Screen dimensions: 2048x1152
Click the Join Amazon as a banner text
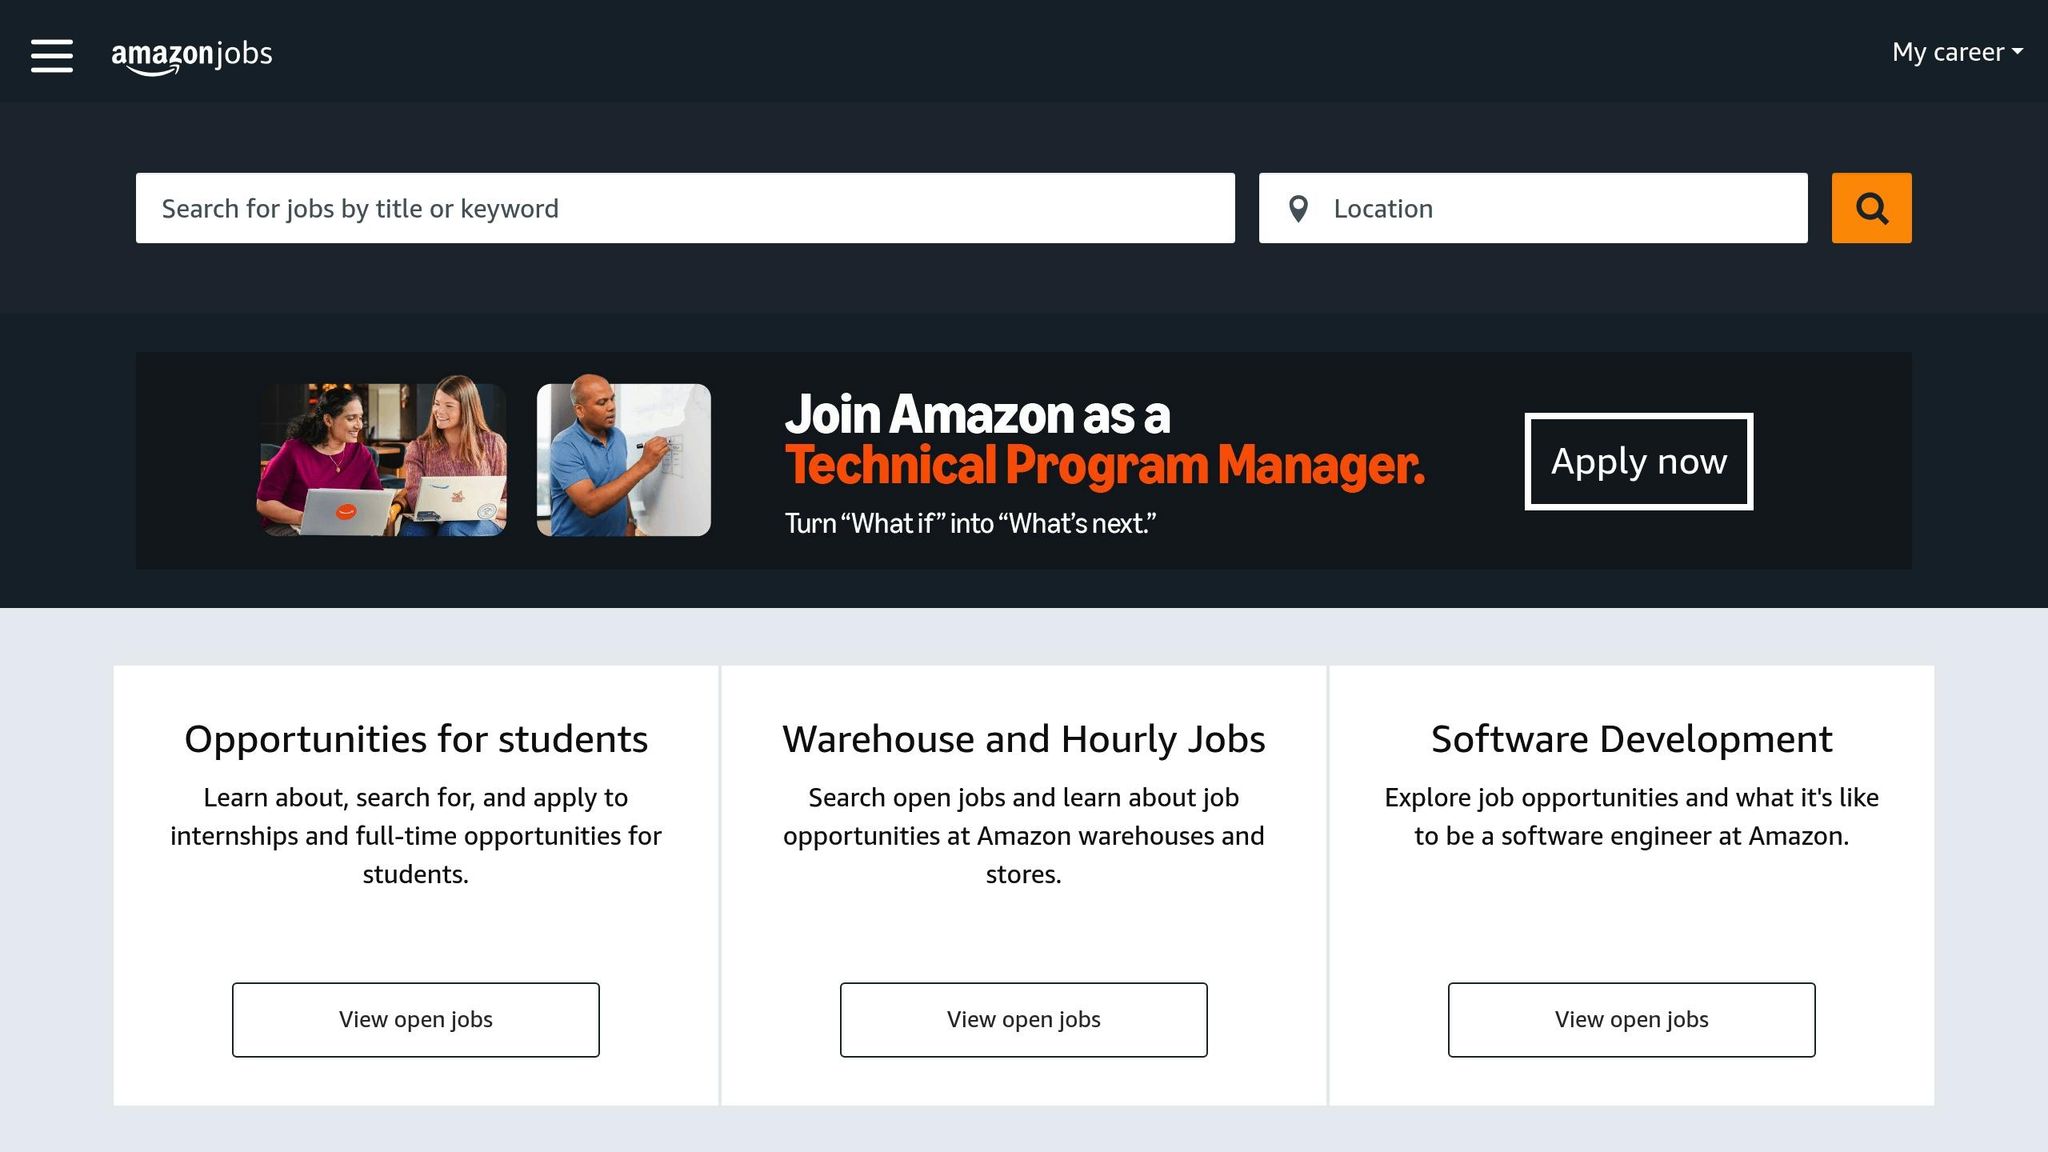click(x=977, y=414)
